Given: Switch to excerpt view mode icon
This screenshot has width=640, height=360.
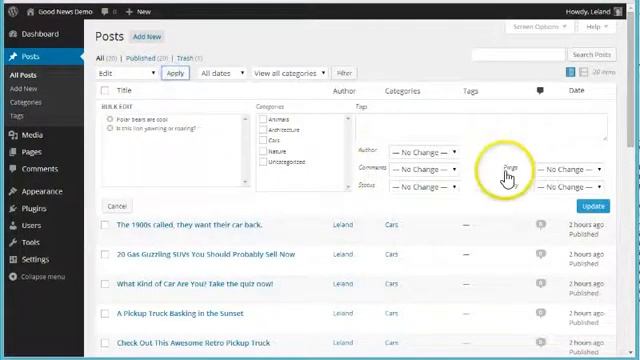Looking at the screenshot, I should coord(584,72).
